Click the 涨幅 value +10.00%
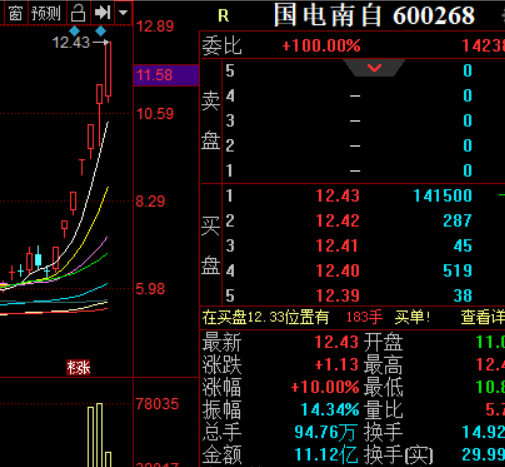505x467 pixels. pyautogui.click(x=325, y=387)
